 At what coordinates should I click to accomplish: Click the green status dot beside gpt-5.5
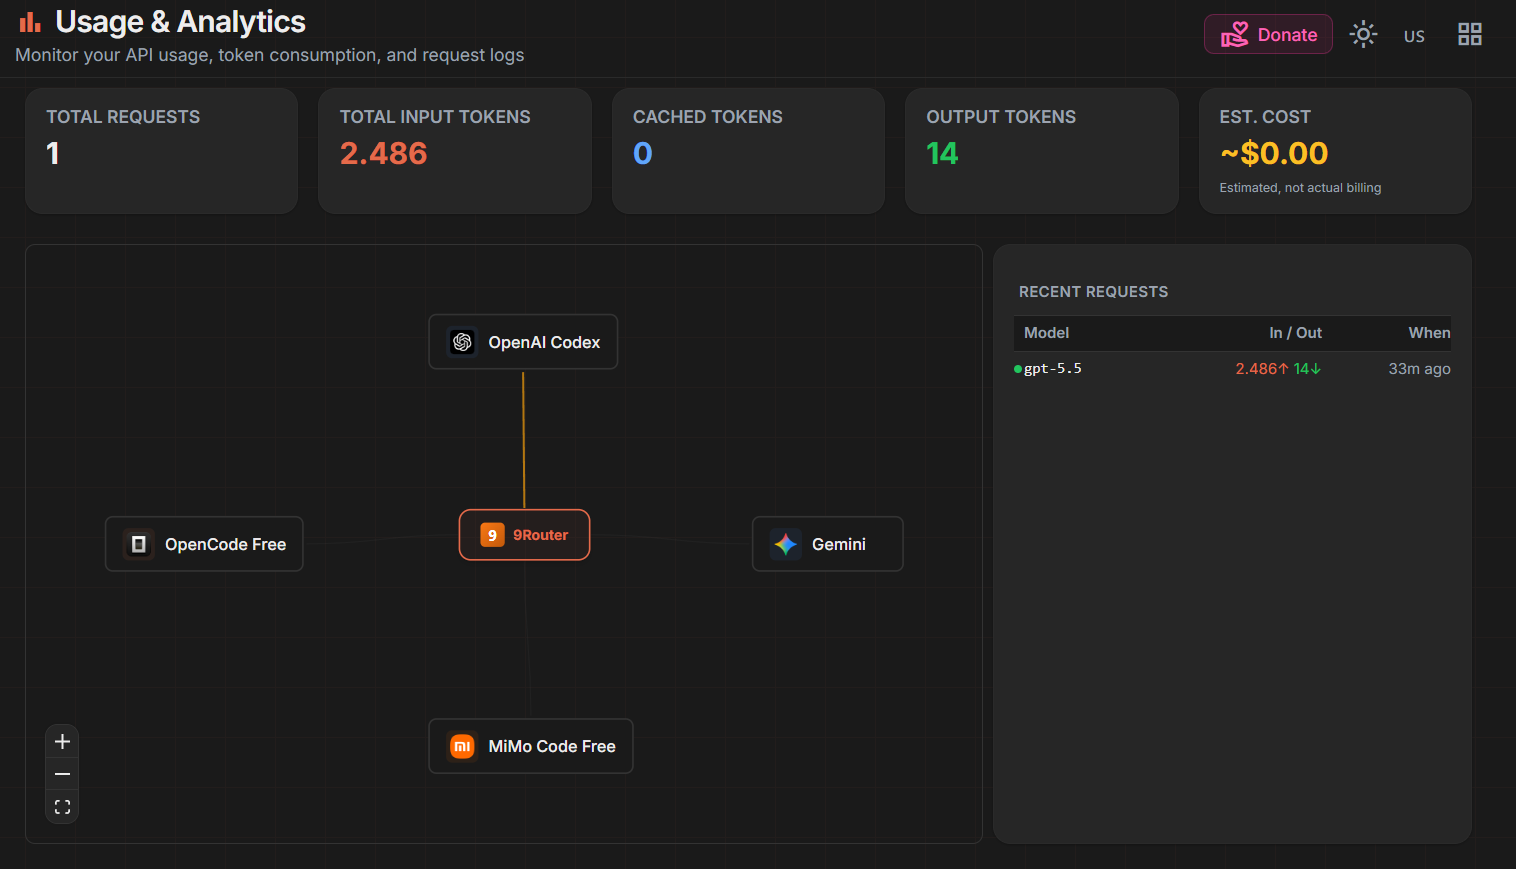(1018, 369)
